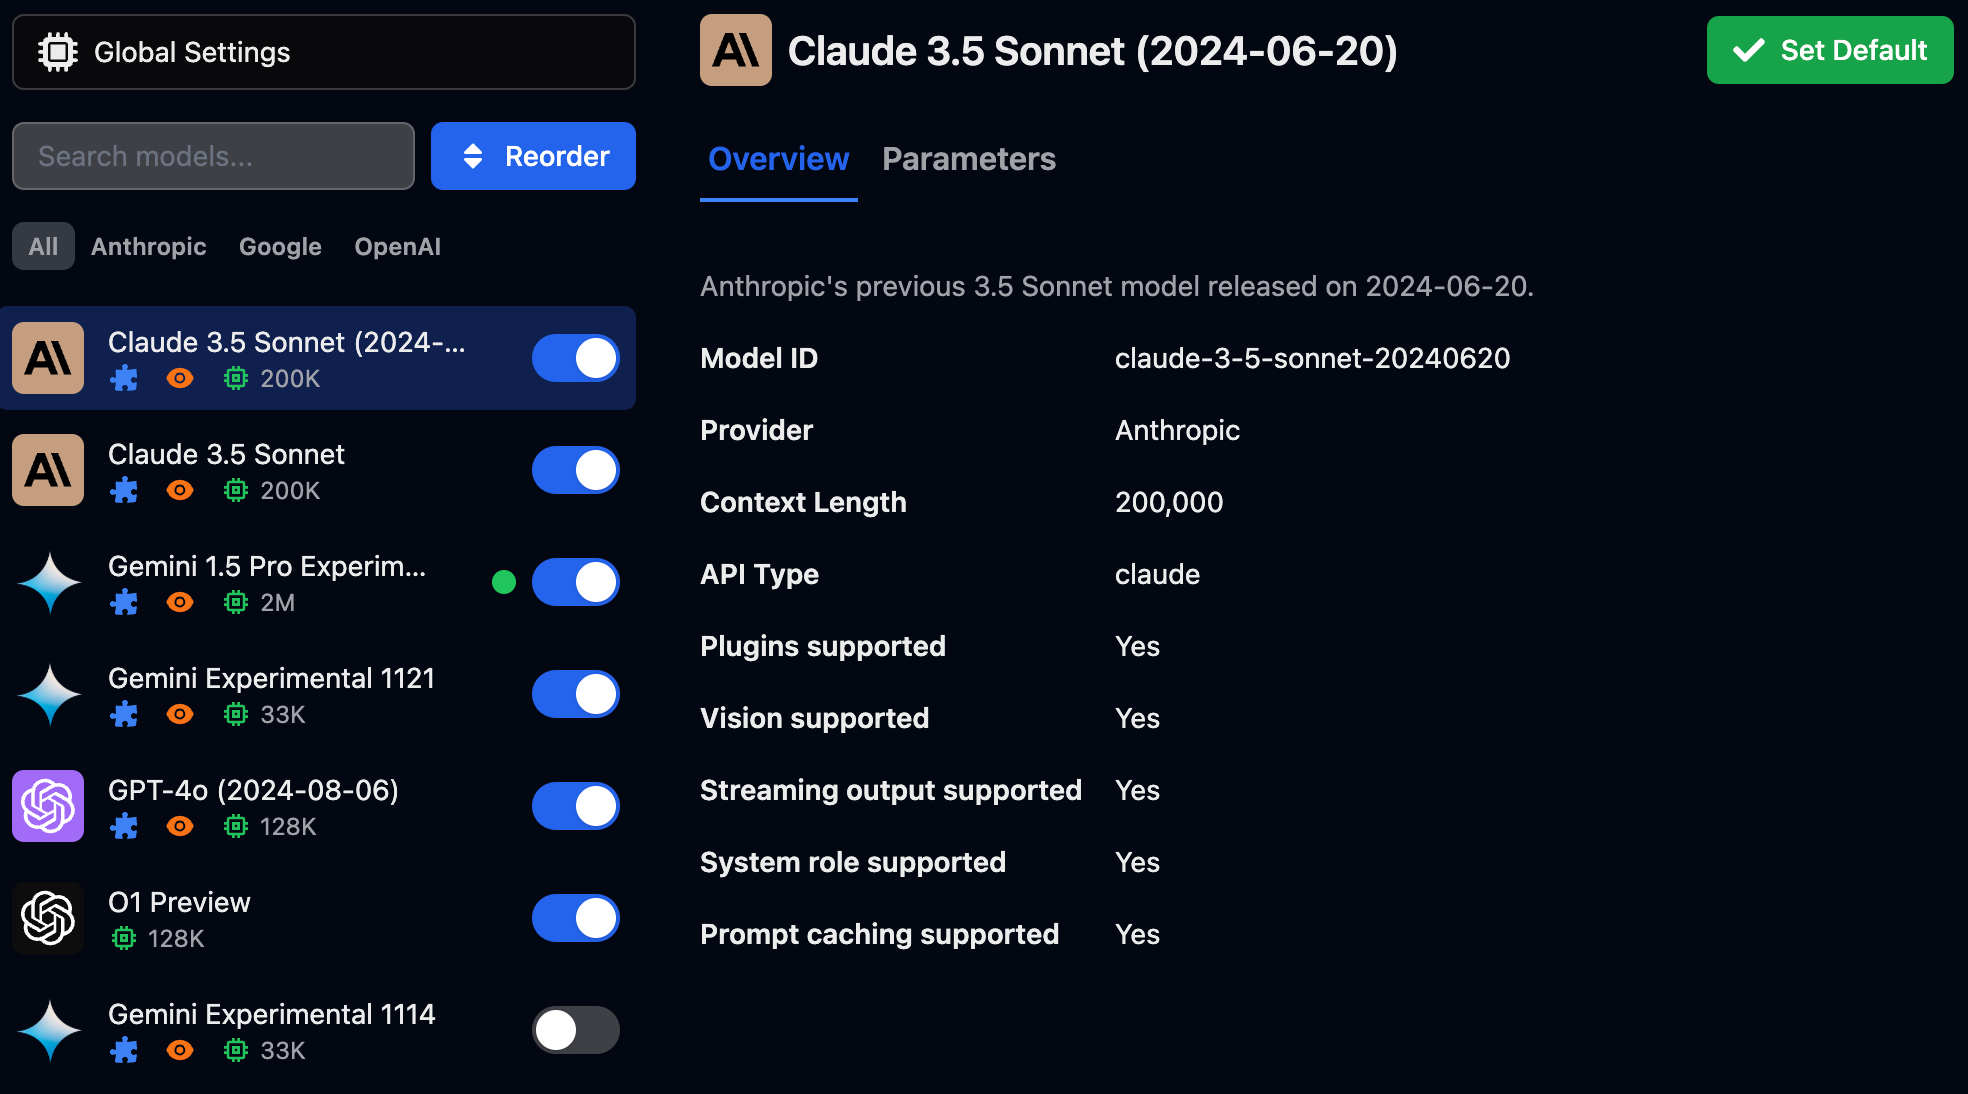Click the Gemini Experimental 1121 star icon
The image size is (1968, 1094).
pos(48,694)
